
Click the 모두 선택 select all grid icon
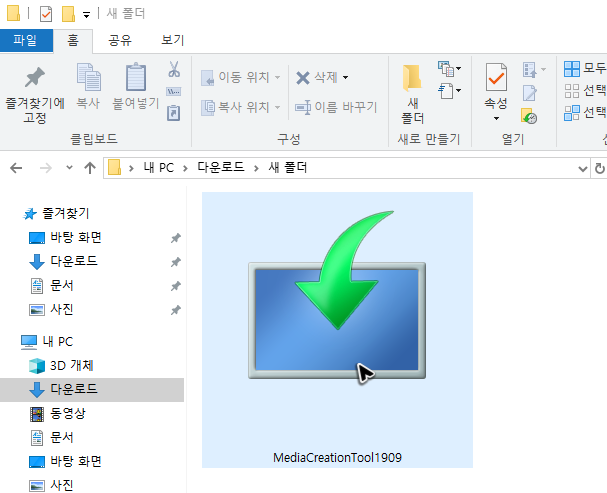click(x=572, y=69)
